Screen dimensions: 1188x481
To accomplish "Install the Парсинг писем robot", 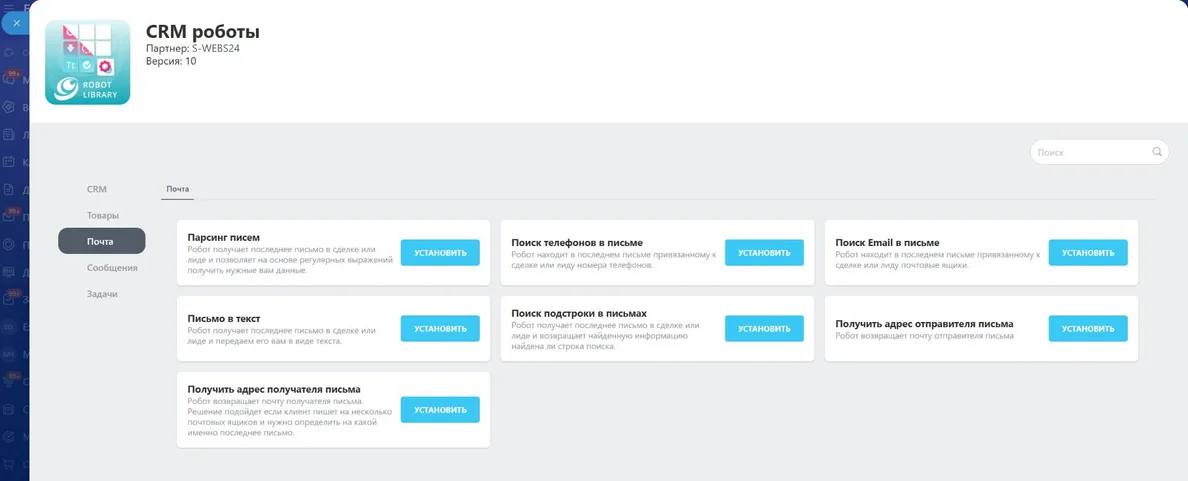I will click(x=440, y=253).
